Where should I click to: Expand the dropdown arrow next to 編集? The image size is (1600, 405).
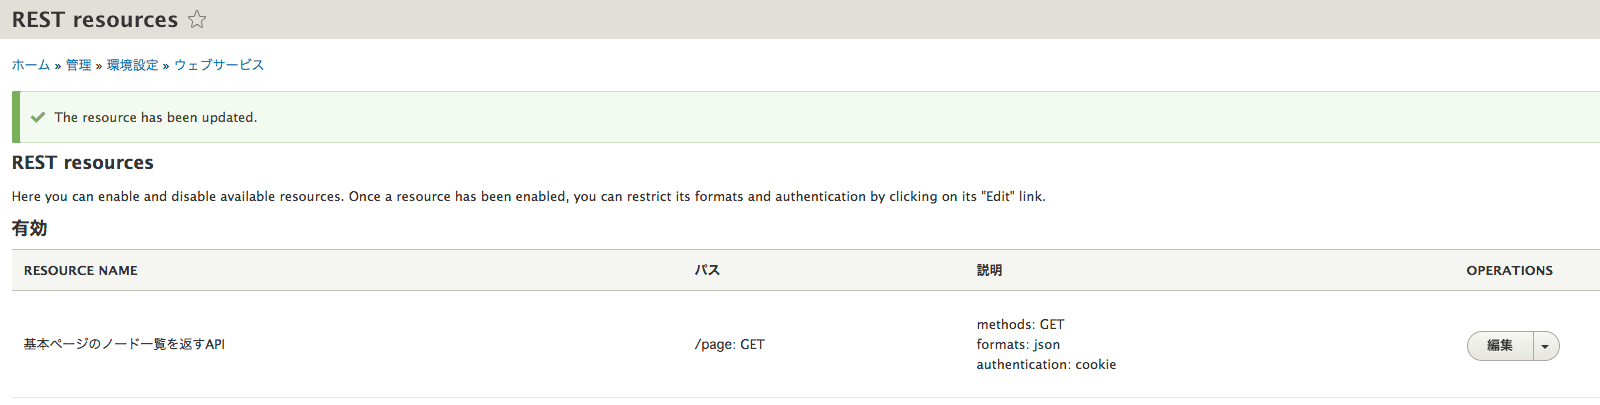pos(1546,346)
